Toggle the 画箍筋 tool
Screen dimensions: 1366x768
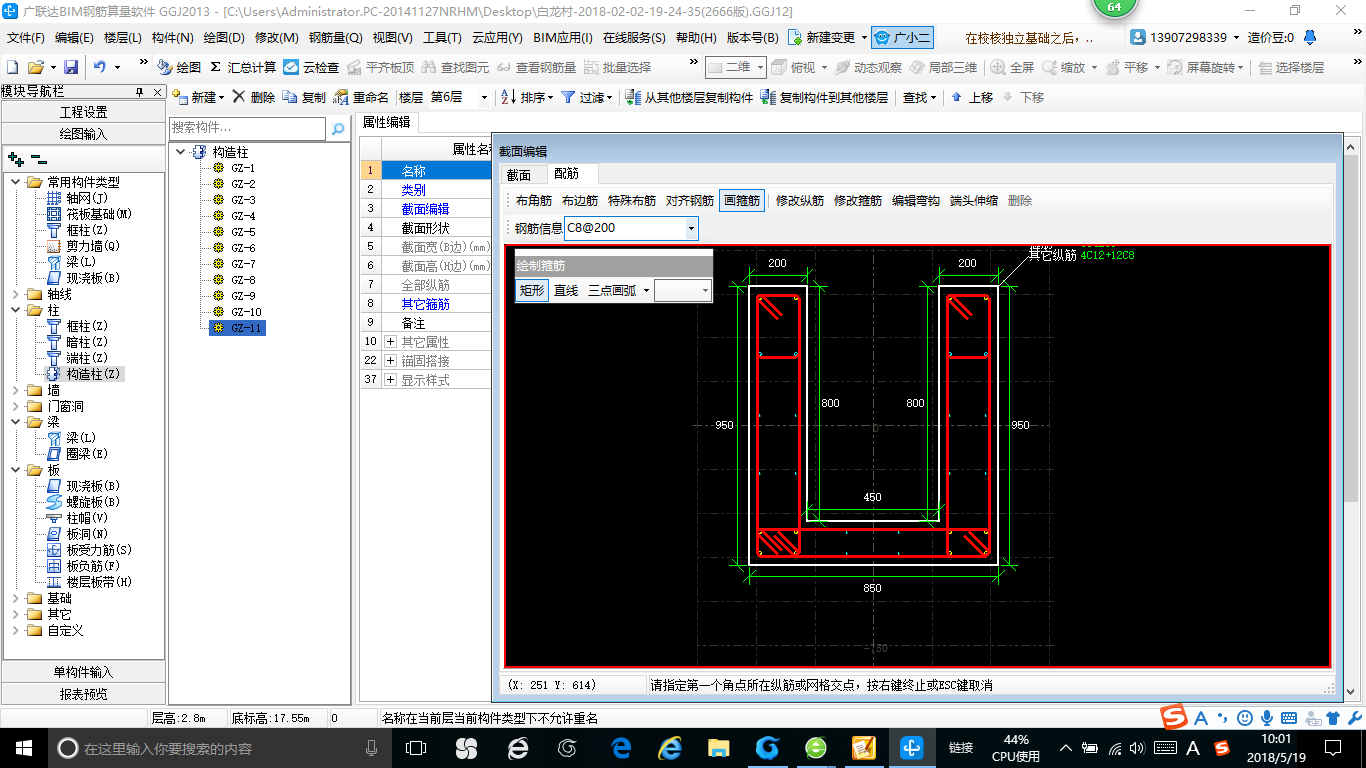click(742, 200)
